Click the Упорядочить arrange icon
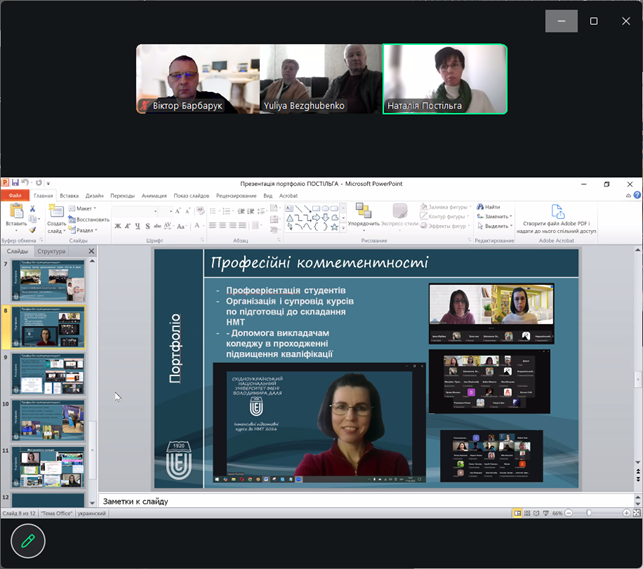 click(363, 210)
